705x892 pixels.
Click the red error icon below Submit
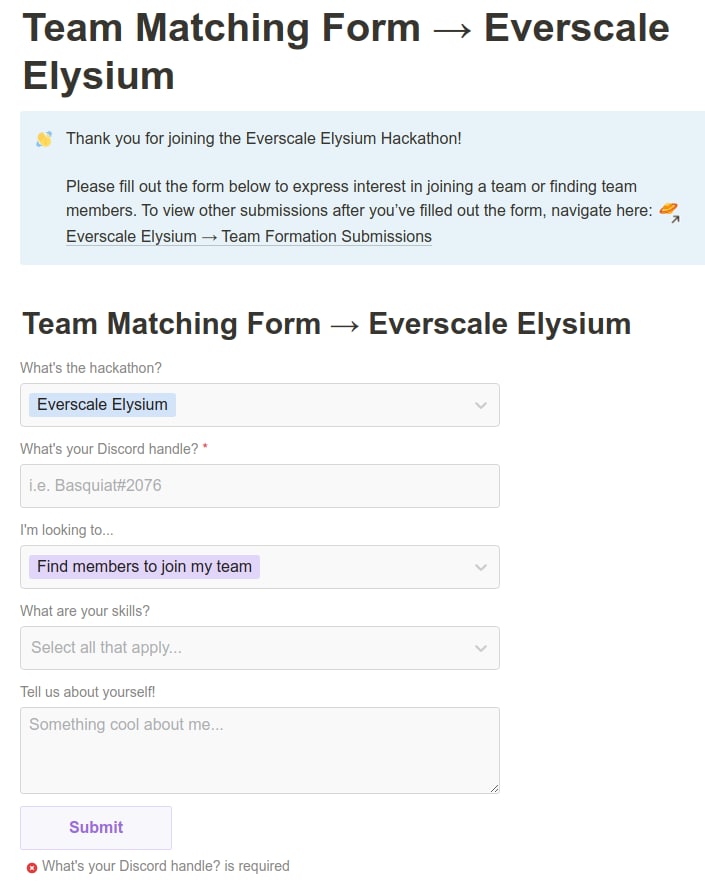(32, 867)
